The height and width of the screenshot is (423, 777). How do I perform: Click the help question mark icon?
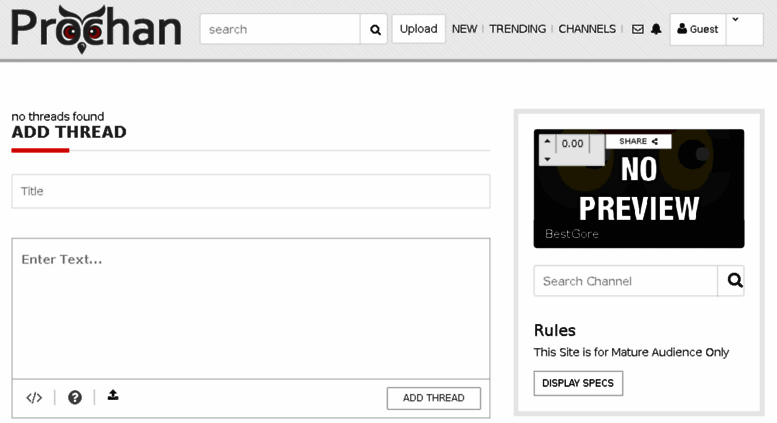75,398
